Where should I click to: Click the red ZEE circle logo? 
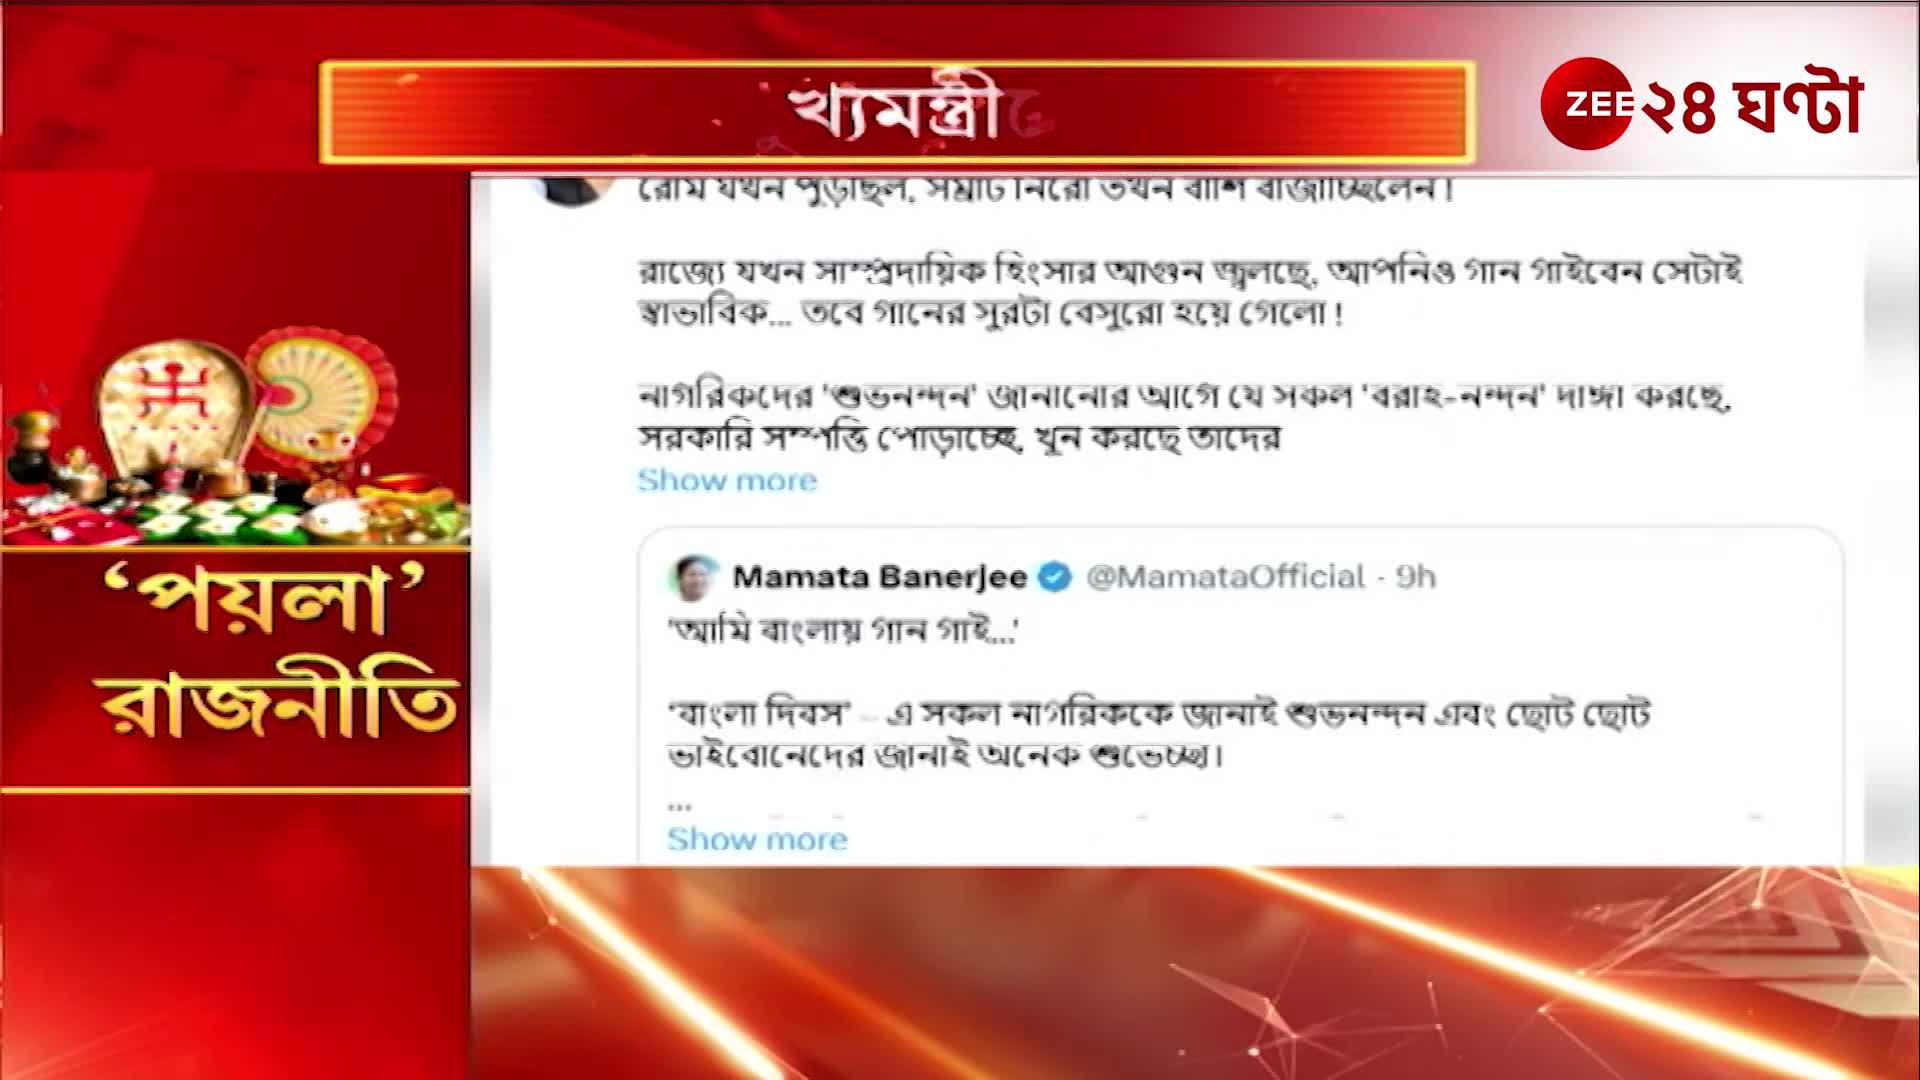tap(1587, 104)
